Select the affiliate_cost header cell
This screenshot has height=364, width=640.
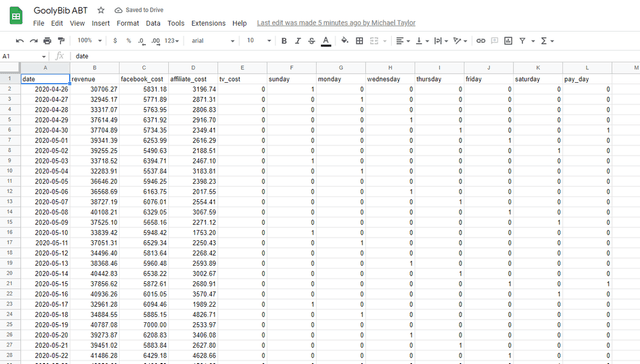point(193,79)
